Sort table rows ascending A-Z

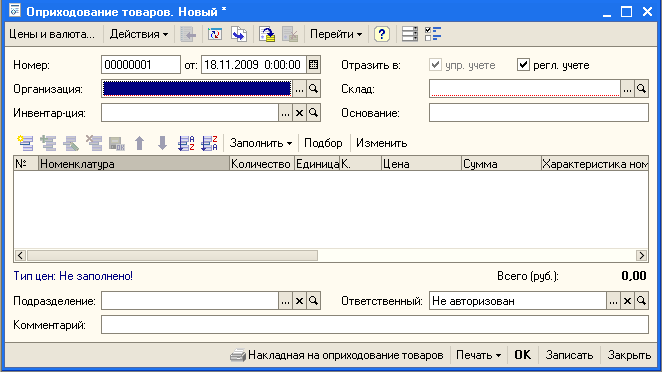186,143
